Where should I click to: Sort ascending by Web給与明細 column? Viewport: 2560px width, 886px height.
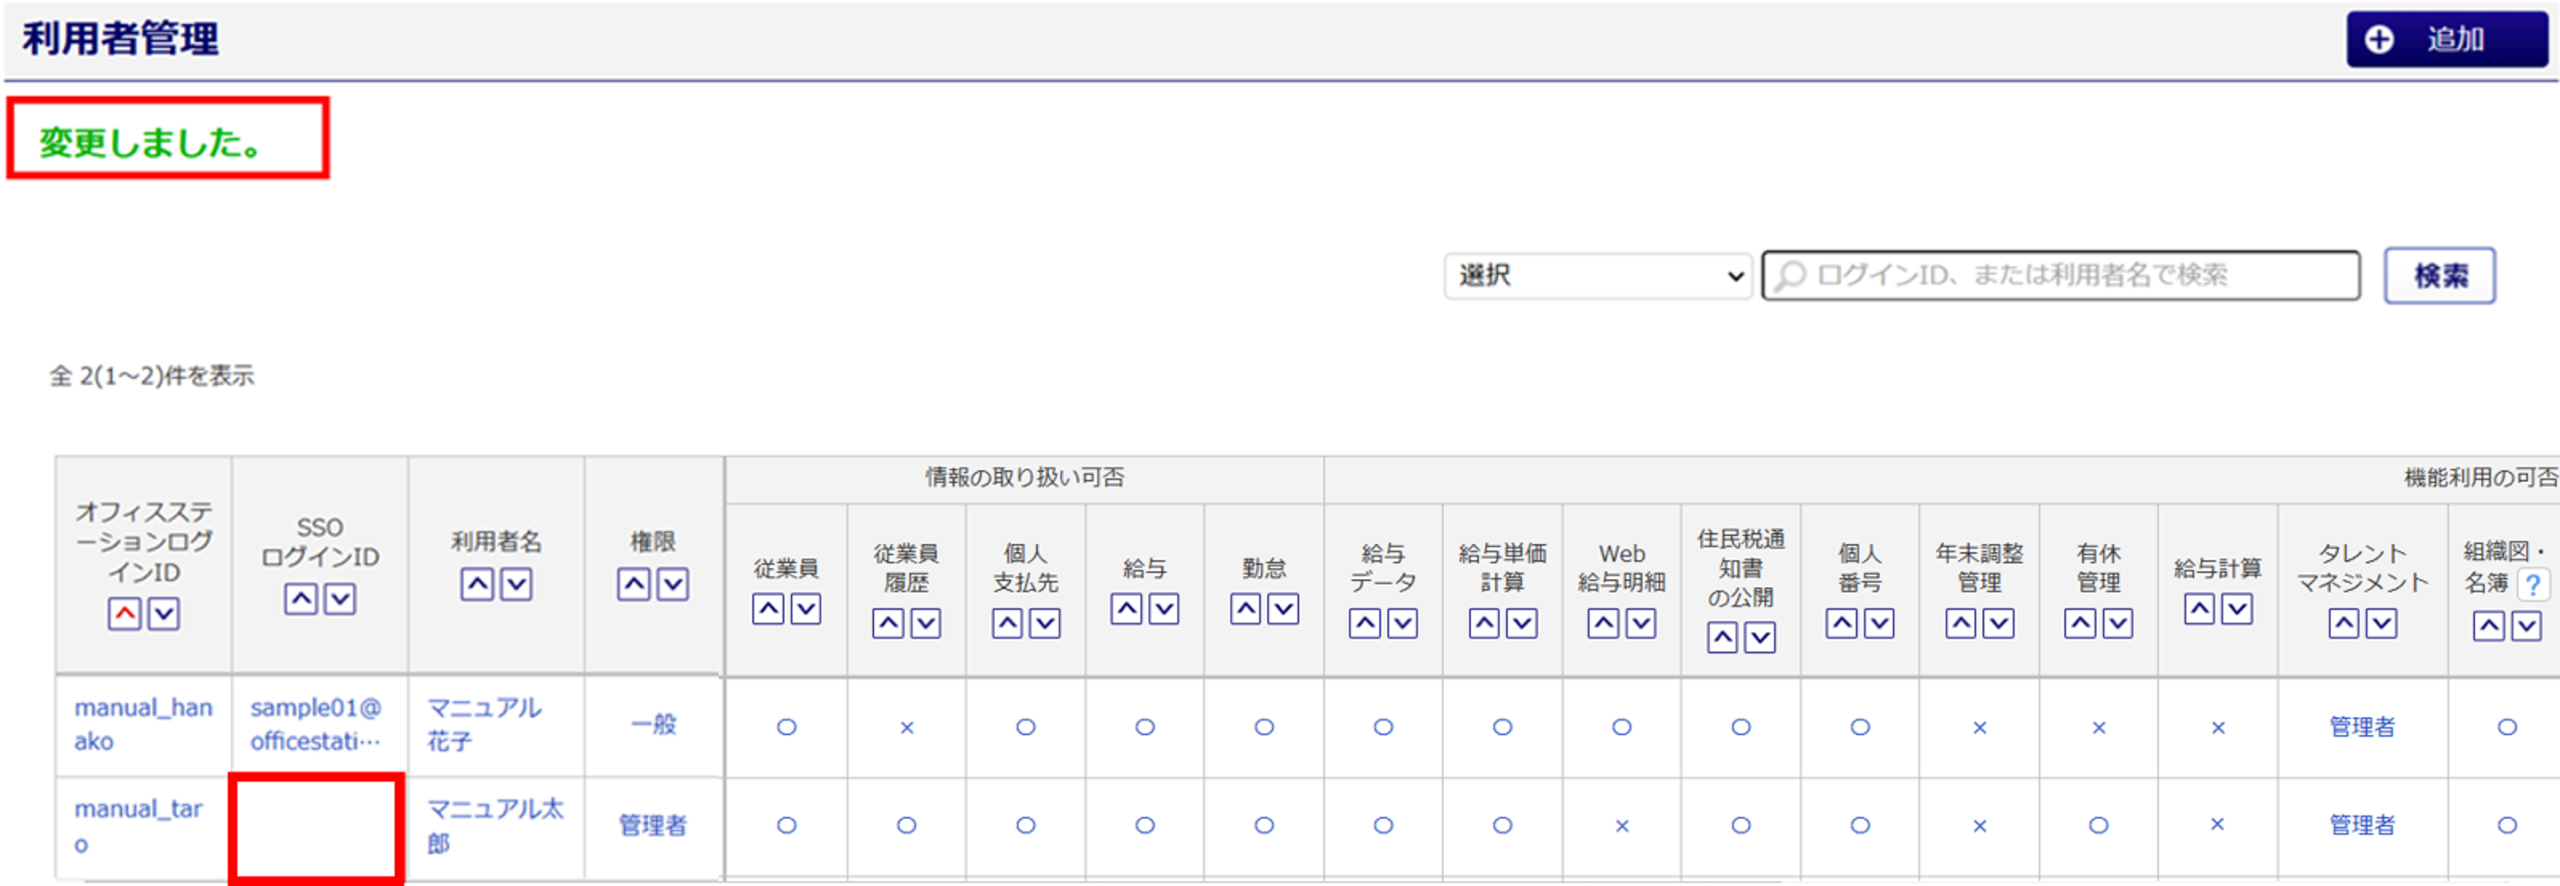1603,624
